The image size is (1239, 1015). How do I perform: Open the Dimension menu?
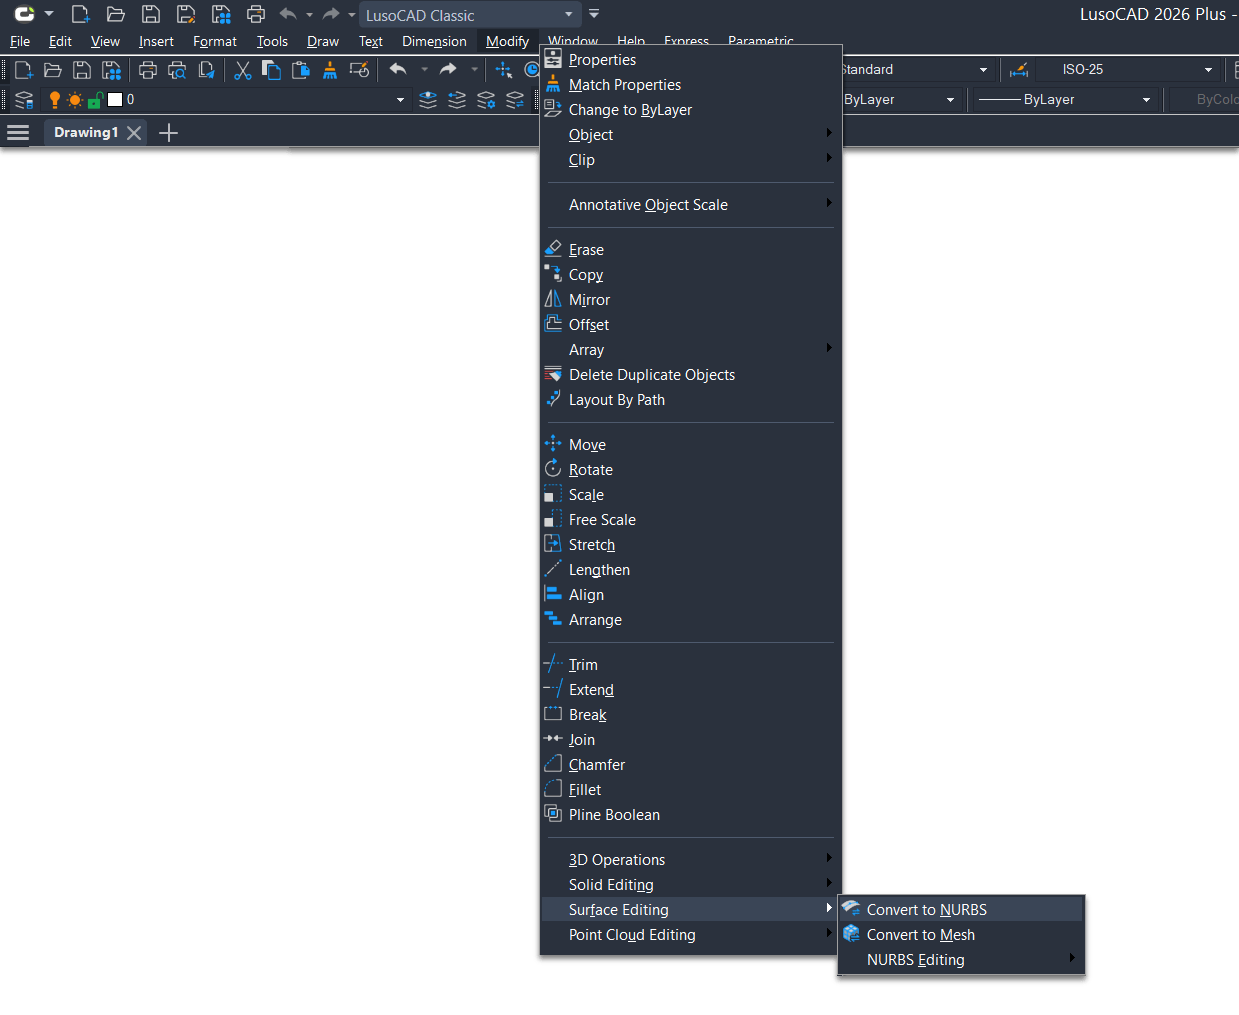point(434,42)
